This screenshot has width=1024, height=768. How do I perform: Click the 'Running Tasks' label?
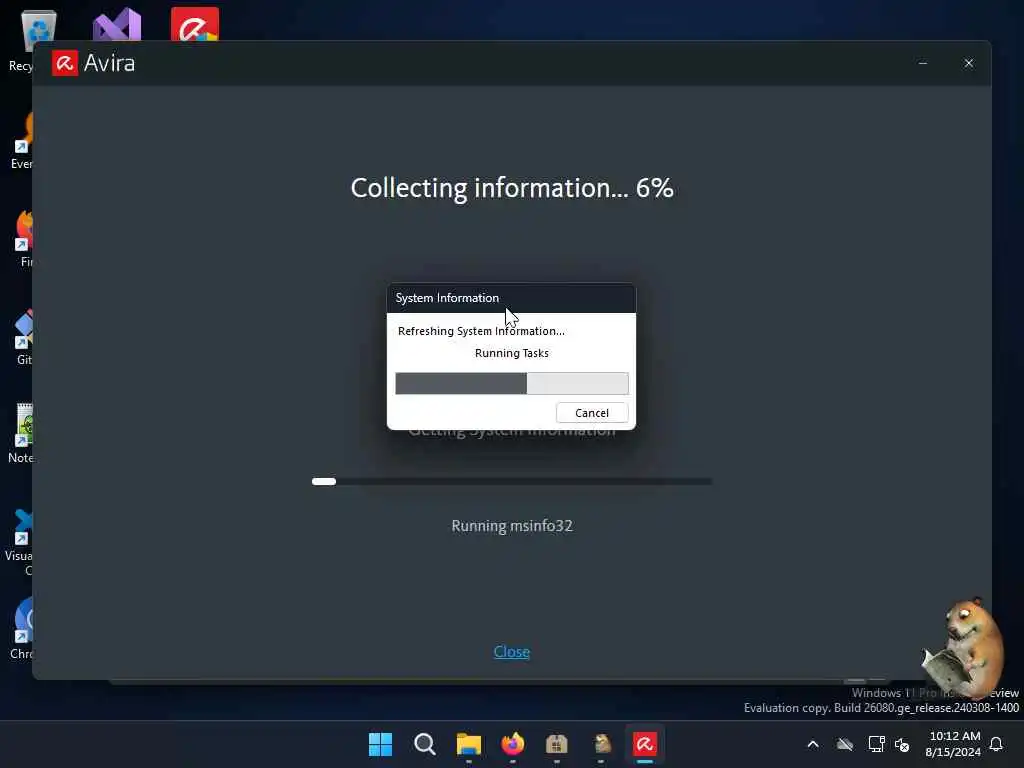tap(512, 353)
